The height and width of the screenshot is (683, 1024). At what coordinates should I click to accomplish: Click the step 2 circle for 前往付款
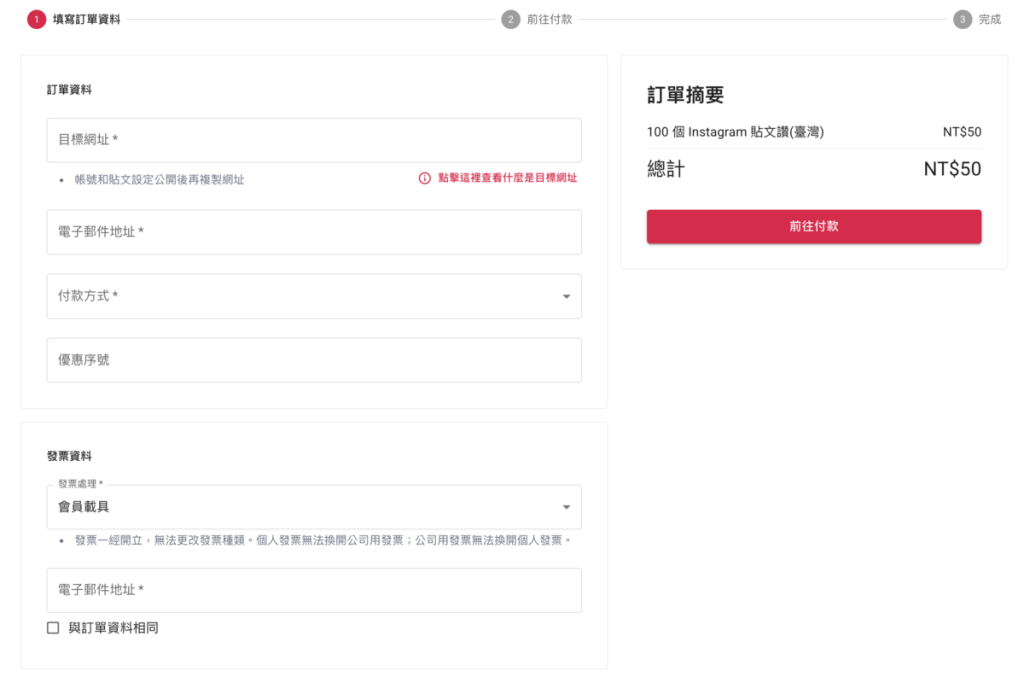(511, 20)
